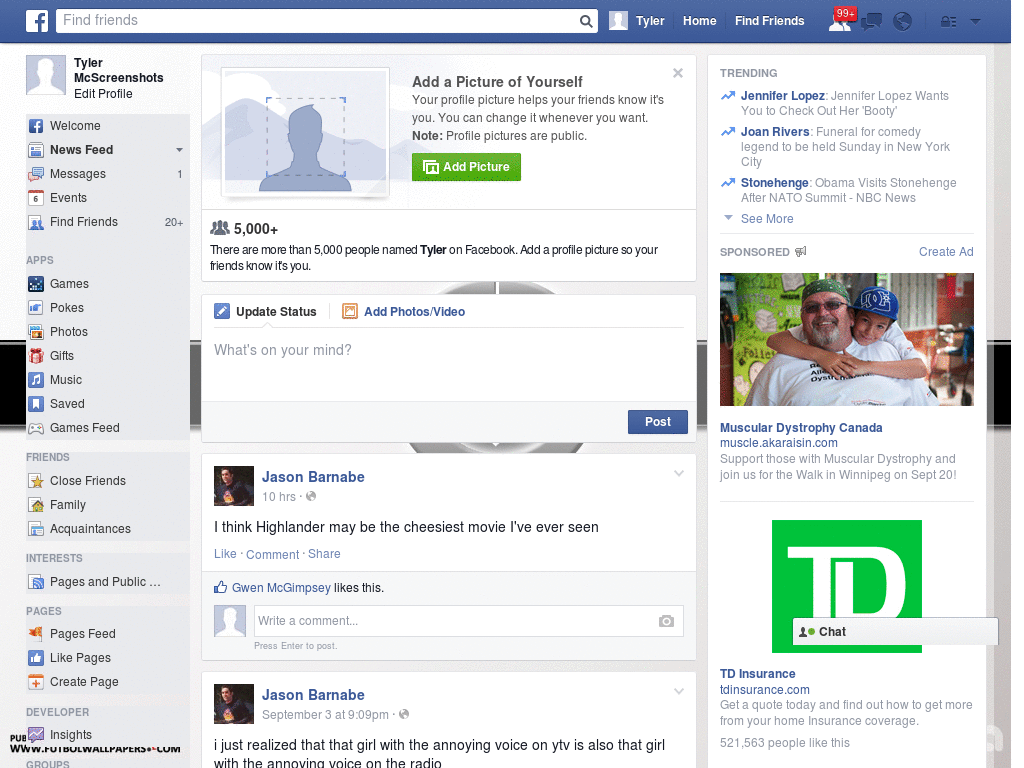The height and width of the screenshot is (768, 1024).
Task: Click the tdinsurance.com link
Action: (764, 690)
